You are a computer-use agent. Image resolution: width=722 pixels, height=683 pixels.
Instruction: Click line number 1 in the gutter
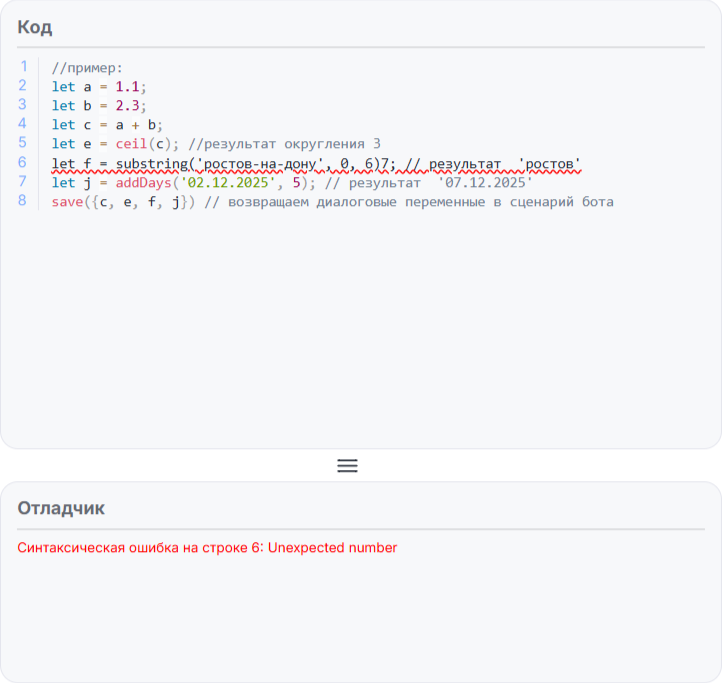click(23, 67)
